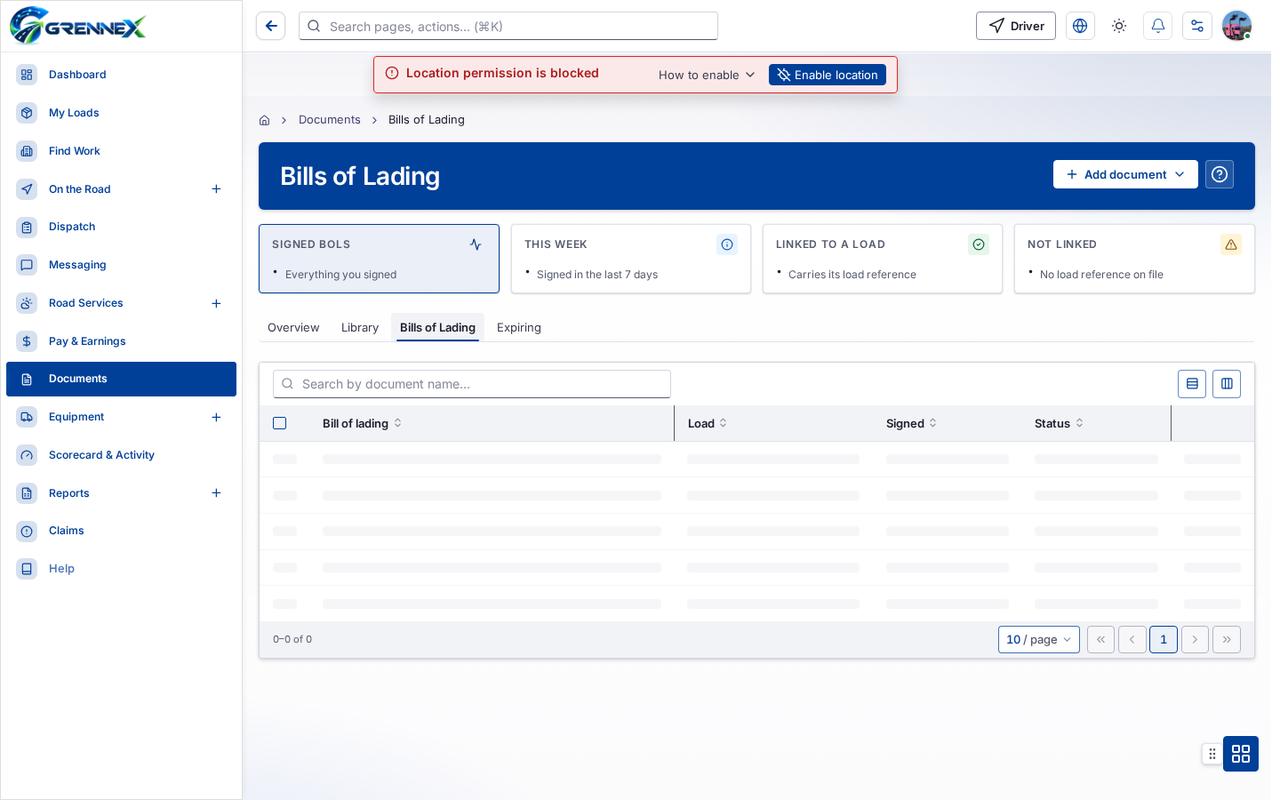Open the display settings sliders icon

click(x=1197, y=26)
